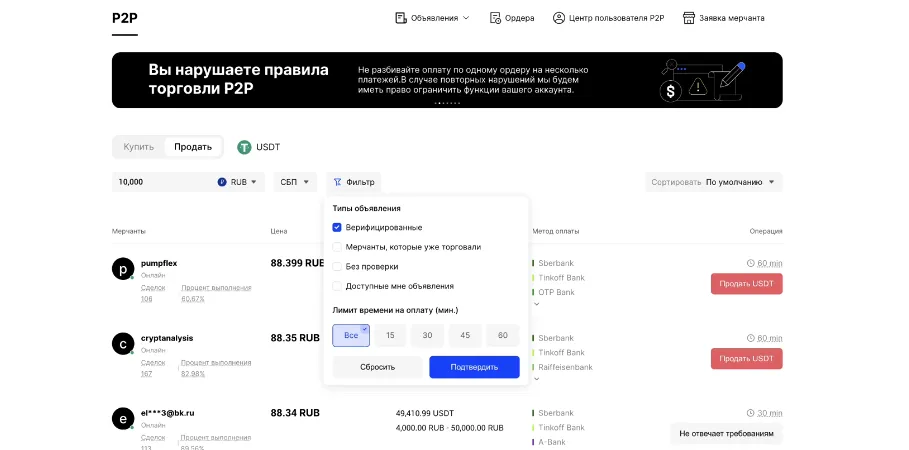Click Продать USDT for cryptanalysis
The width and height of the screenshot is (909, 450).
(x=747, y=358)
